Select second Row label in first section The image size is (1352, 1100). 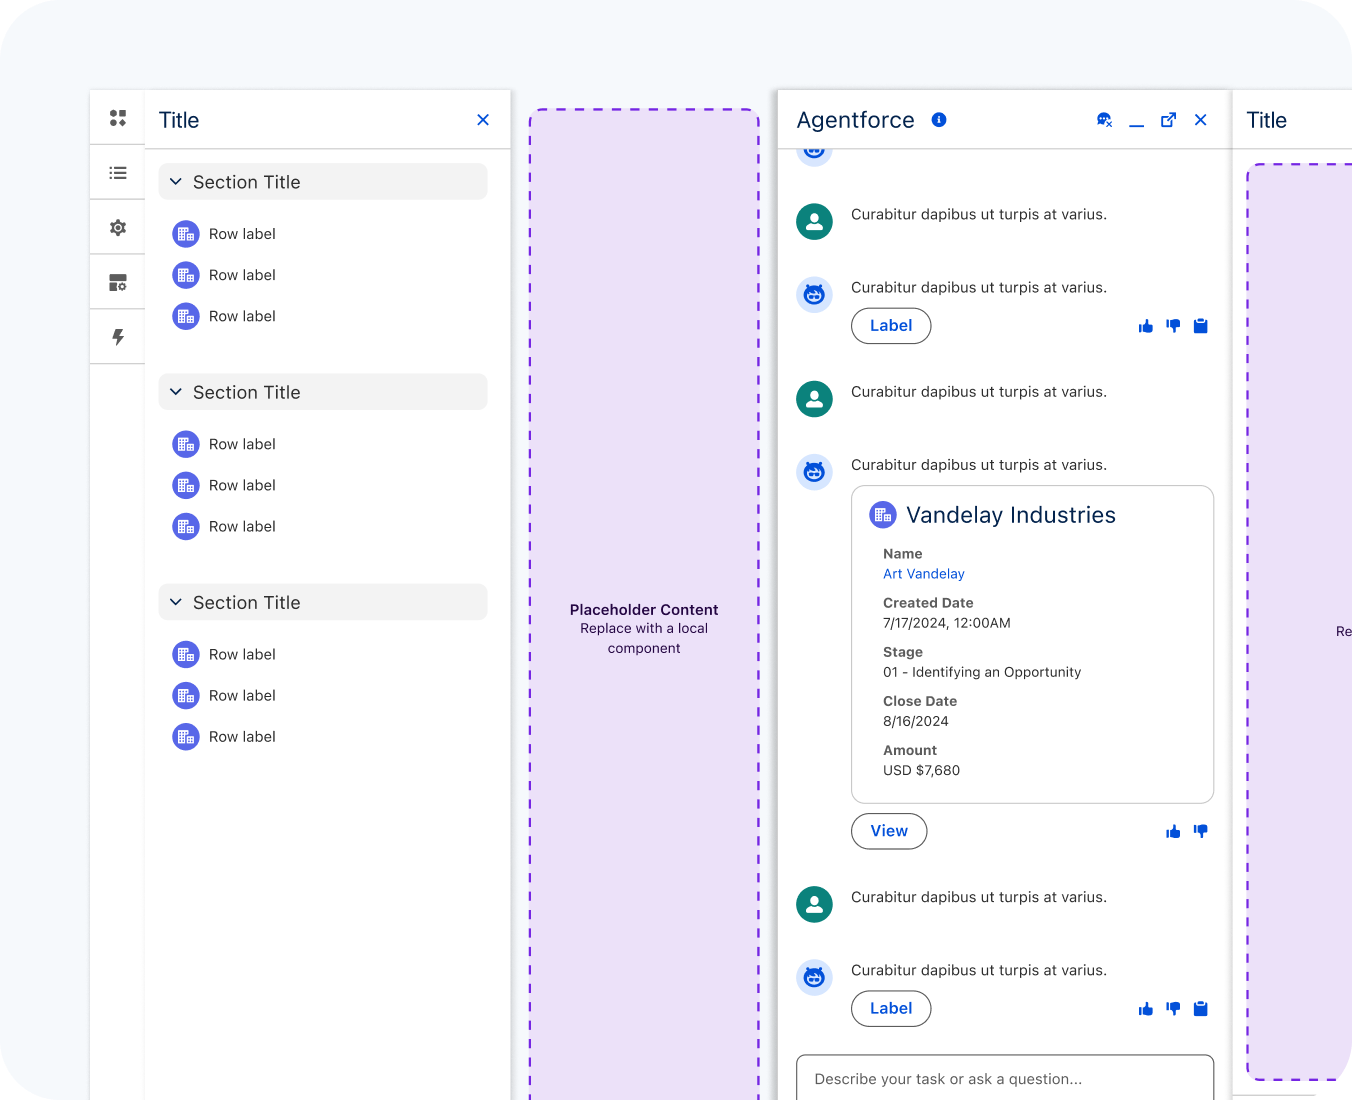pyautogui.click(x=242, y=275)
